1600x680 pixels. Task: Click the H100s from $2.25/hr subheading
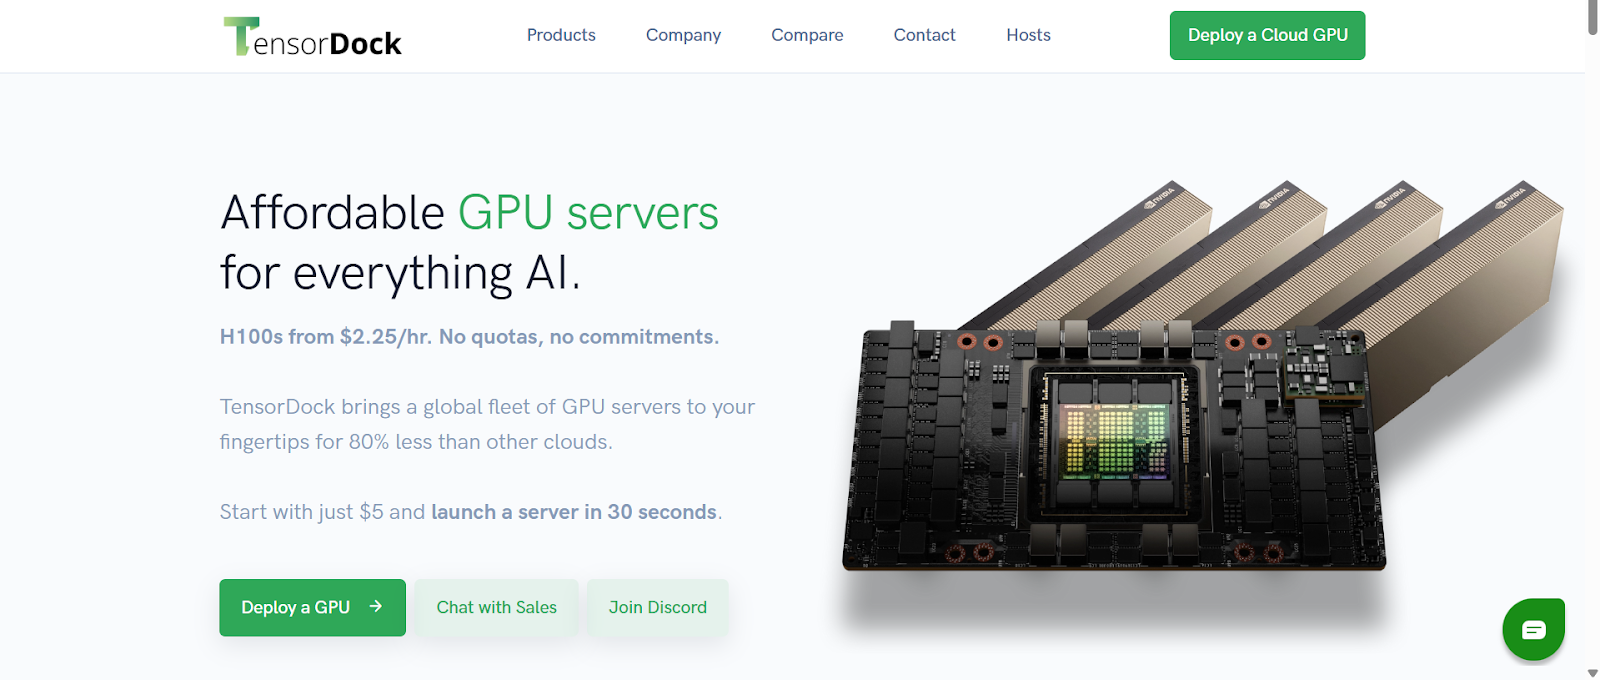coord(469,337)
